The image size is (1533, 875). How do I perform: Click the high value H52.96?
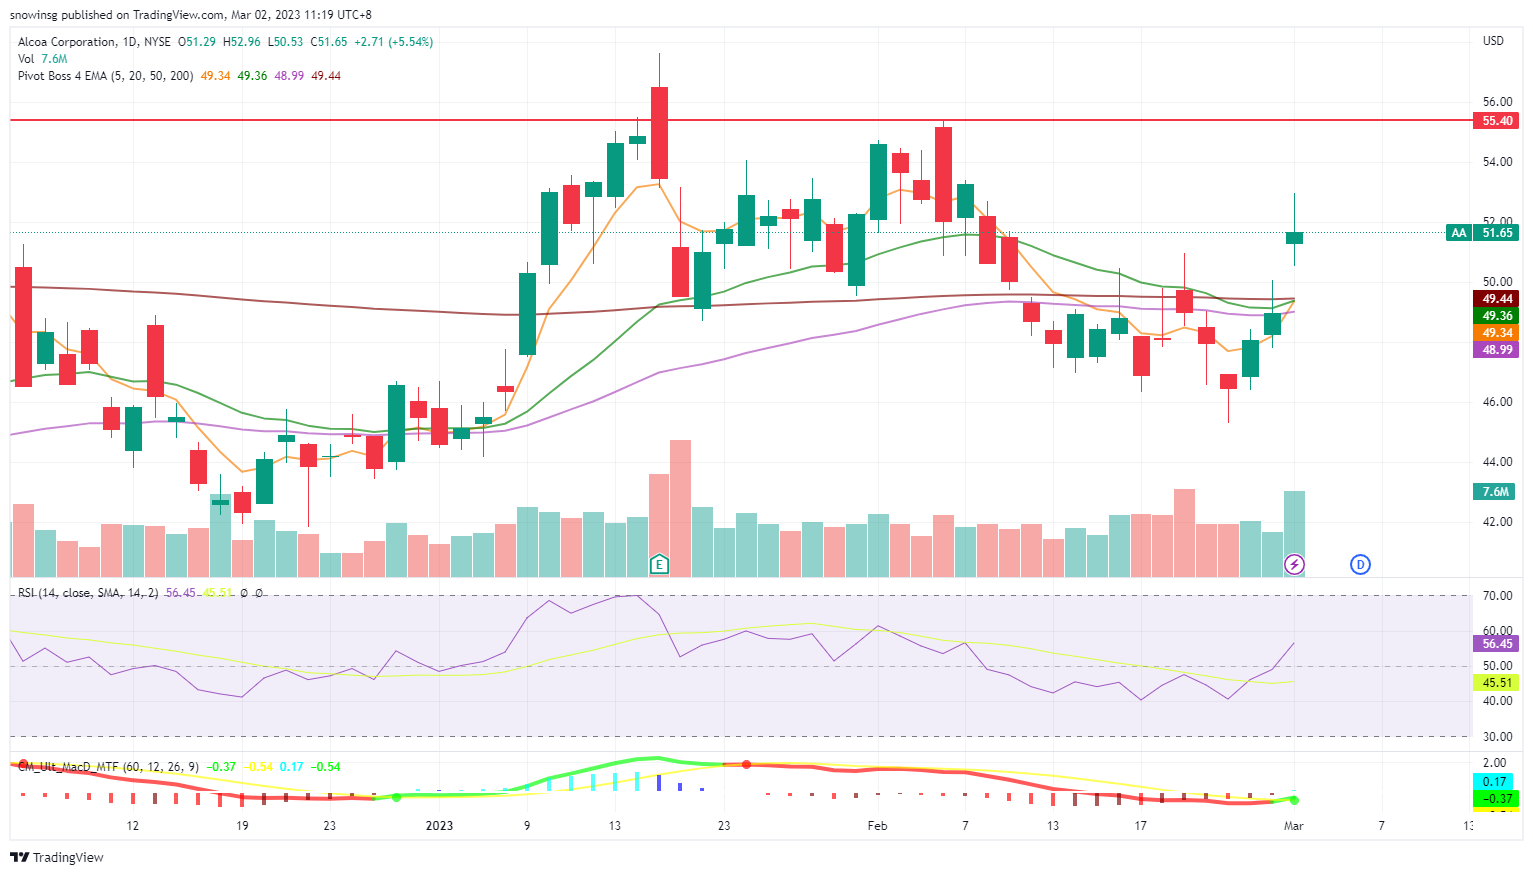[241, 42]
